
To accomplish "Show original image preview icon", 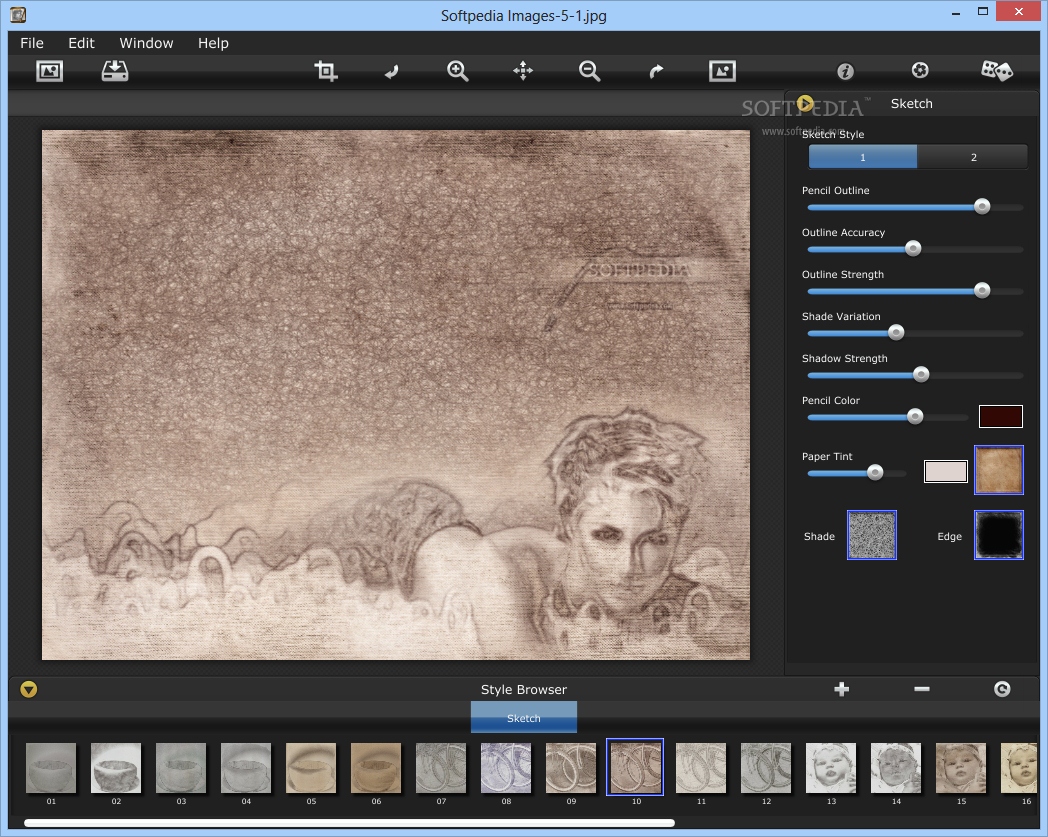I will click(x=722, y=71).
